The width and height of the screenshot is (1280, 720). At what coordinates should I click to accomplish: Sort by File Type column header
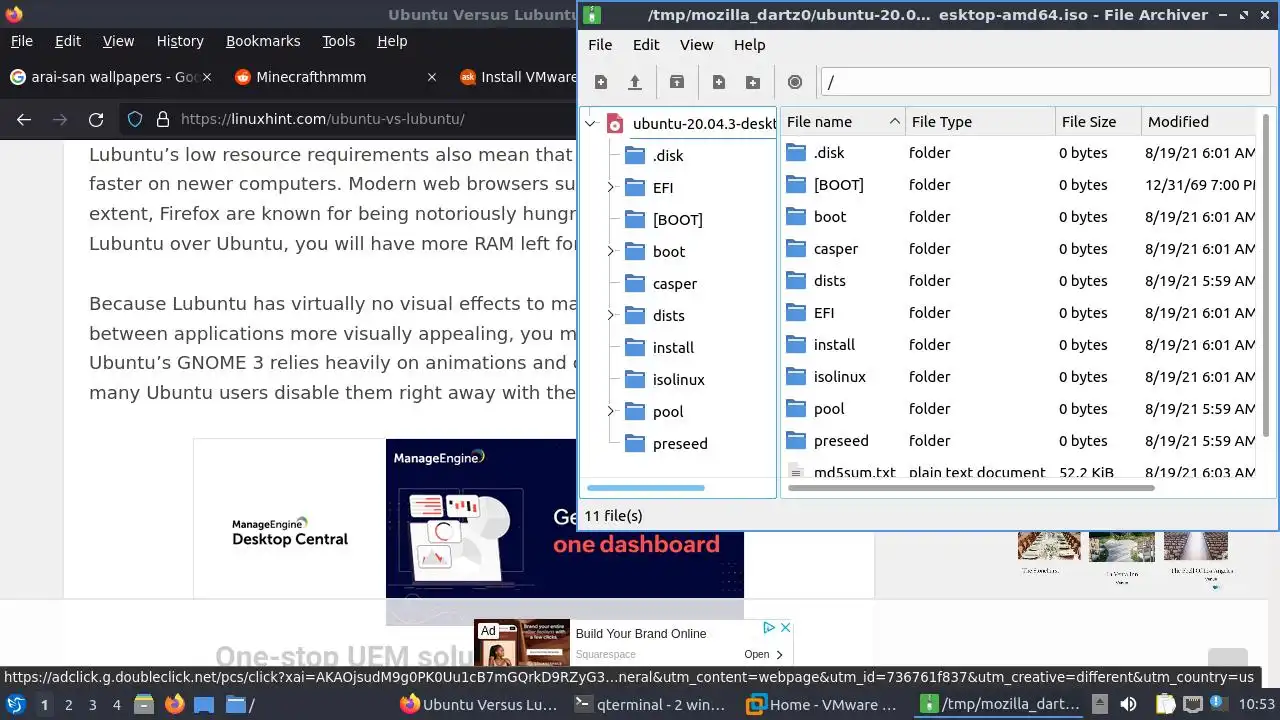(x=980, y=122)
